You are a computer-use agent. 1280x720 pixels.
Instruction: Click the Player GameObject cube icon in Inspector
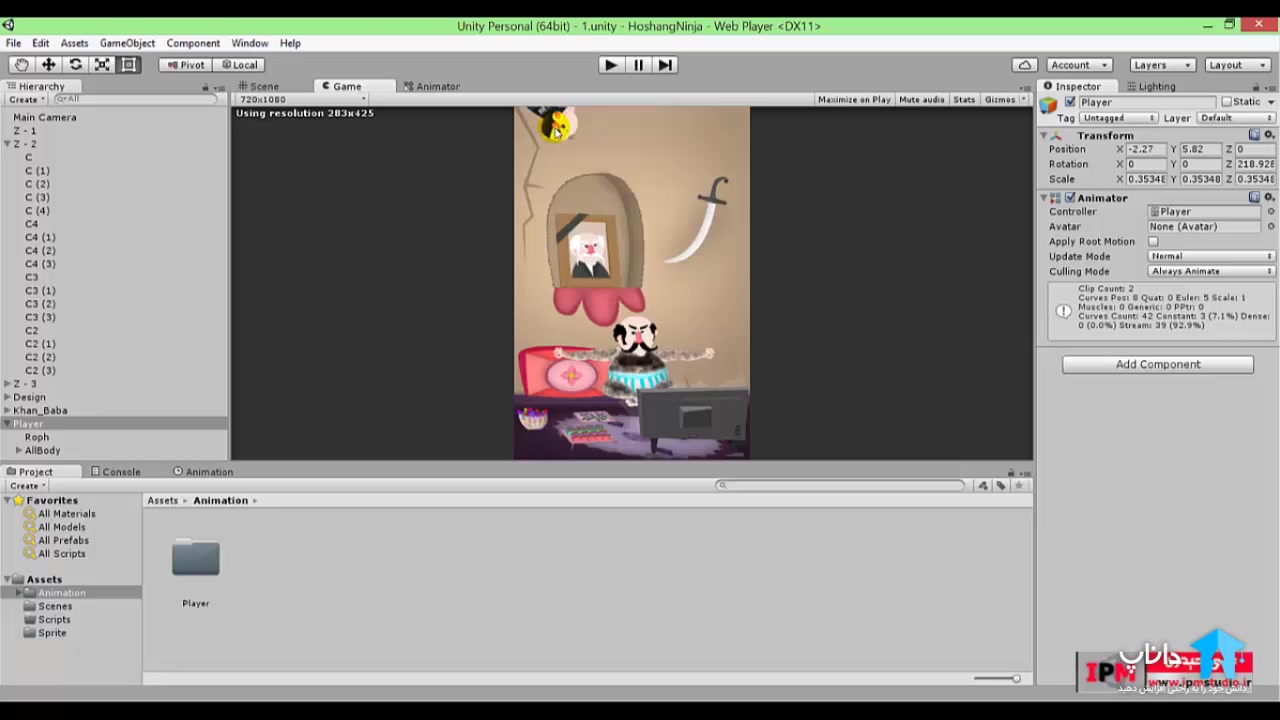pyautogui.click(x=1048, y=104)
